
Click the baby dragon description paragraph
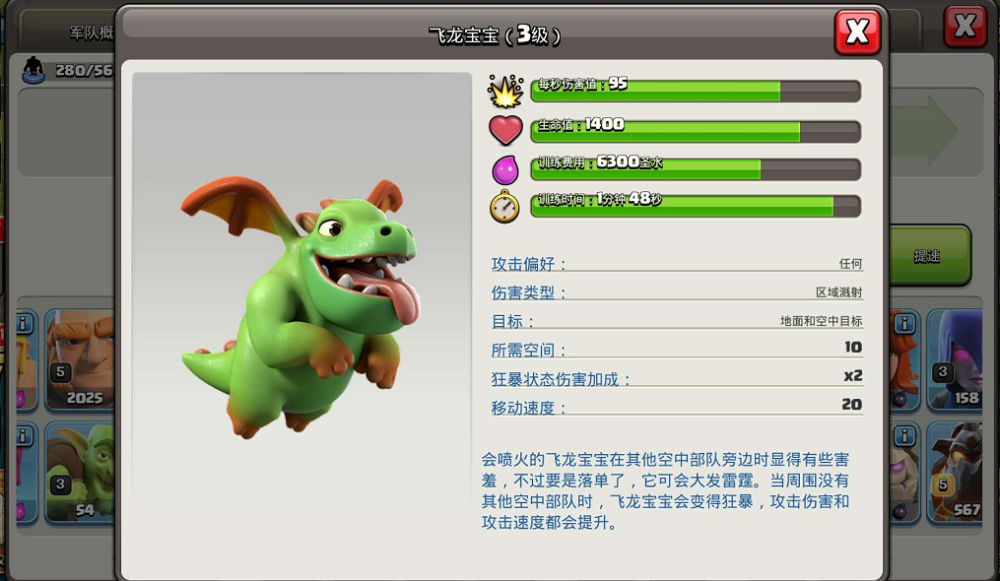665,490
